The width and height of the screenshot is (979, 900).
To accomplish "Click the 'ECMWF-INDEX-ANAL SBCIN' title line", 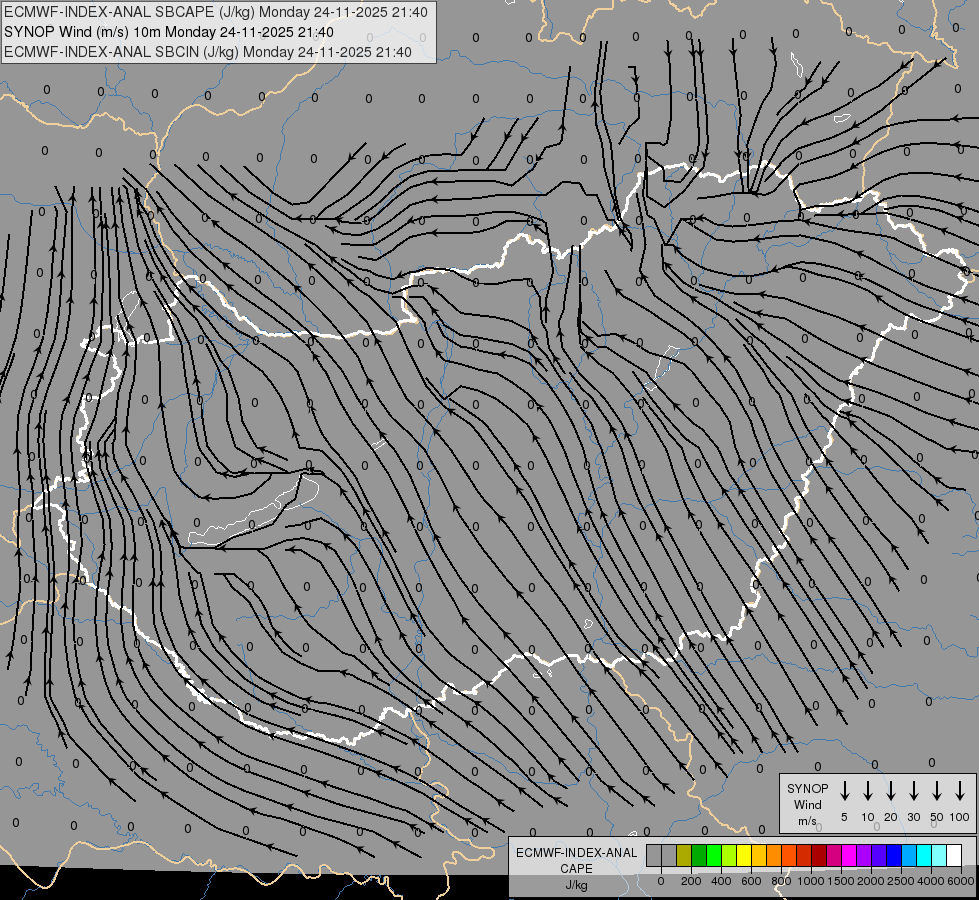I will click(x=208, y=52).
